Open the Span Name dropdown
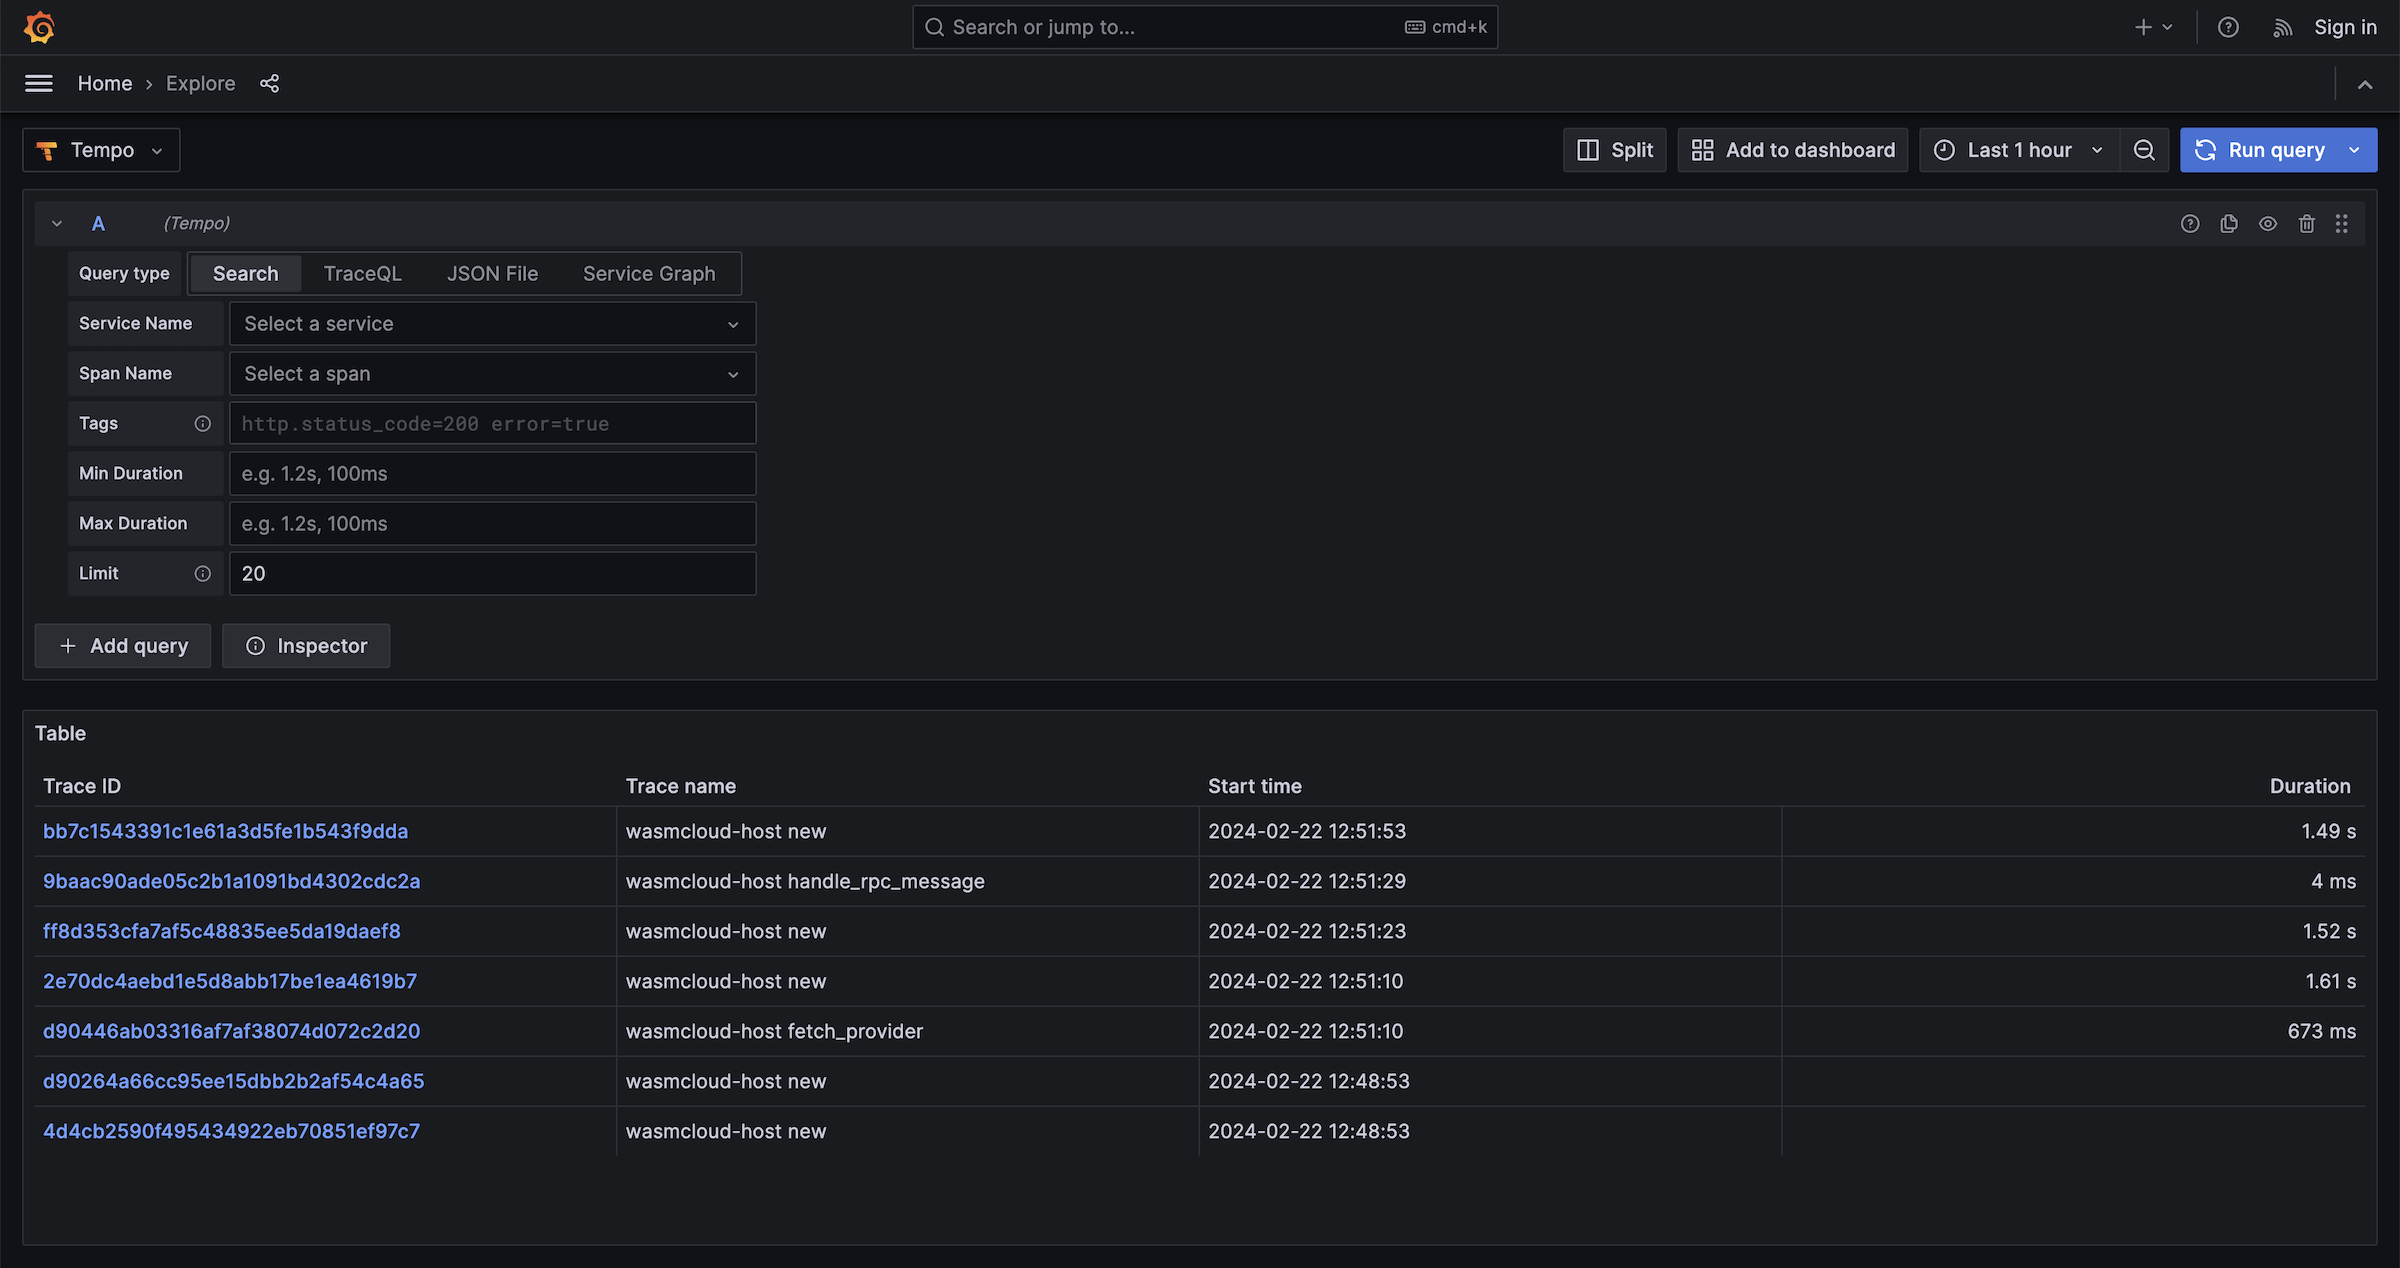Viewport: 2400px width, 1268px height. (492, 373)
